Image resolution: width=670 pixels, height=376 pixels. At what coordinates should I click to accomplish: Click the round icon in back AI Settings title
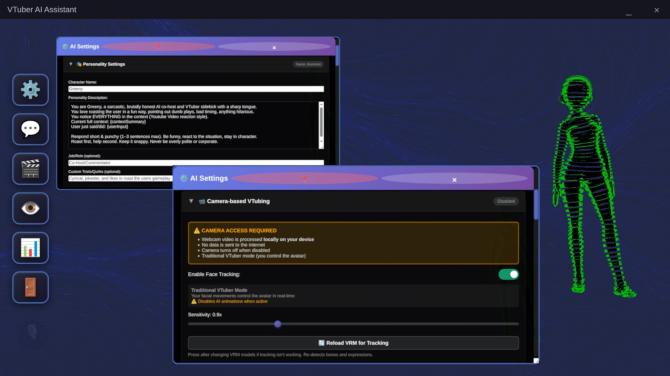[65, 46]
